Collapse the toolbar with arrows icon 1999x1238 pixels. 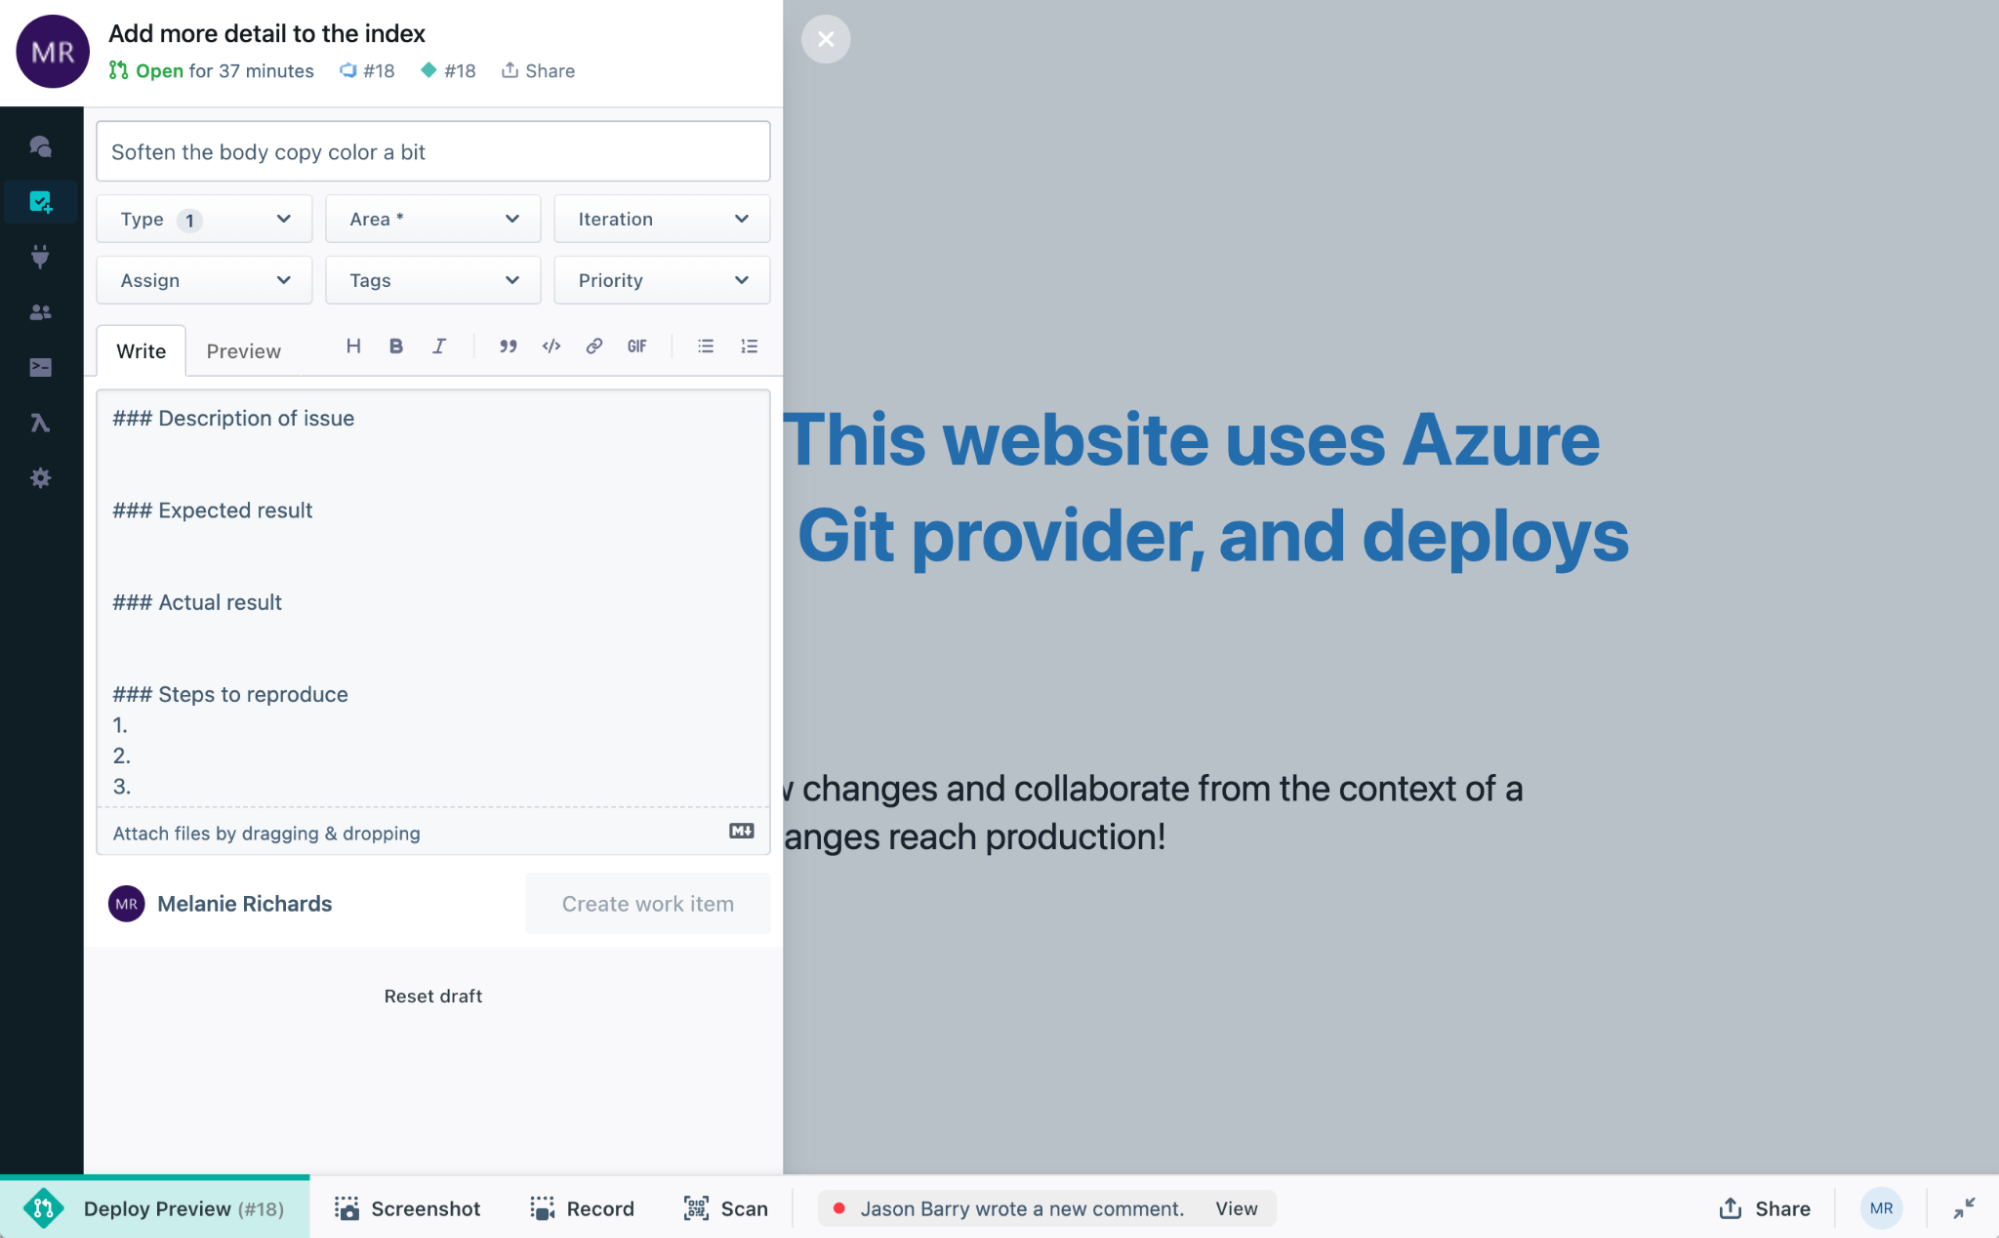1964,1208
